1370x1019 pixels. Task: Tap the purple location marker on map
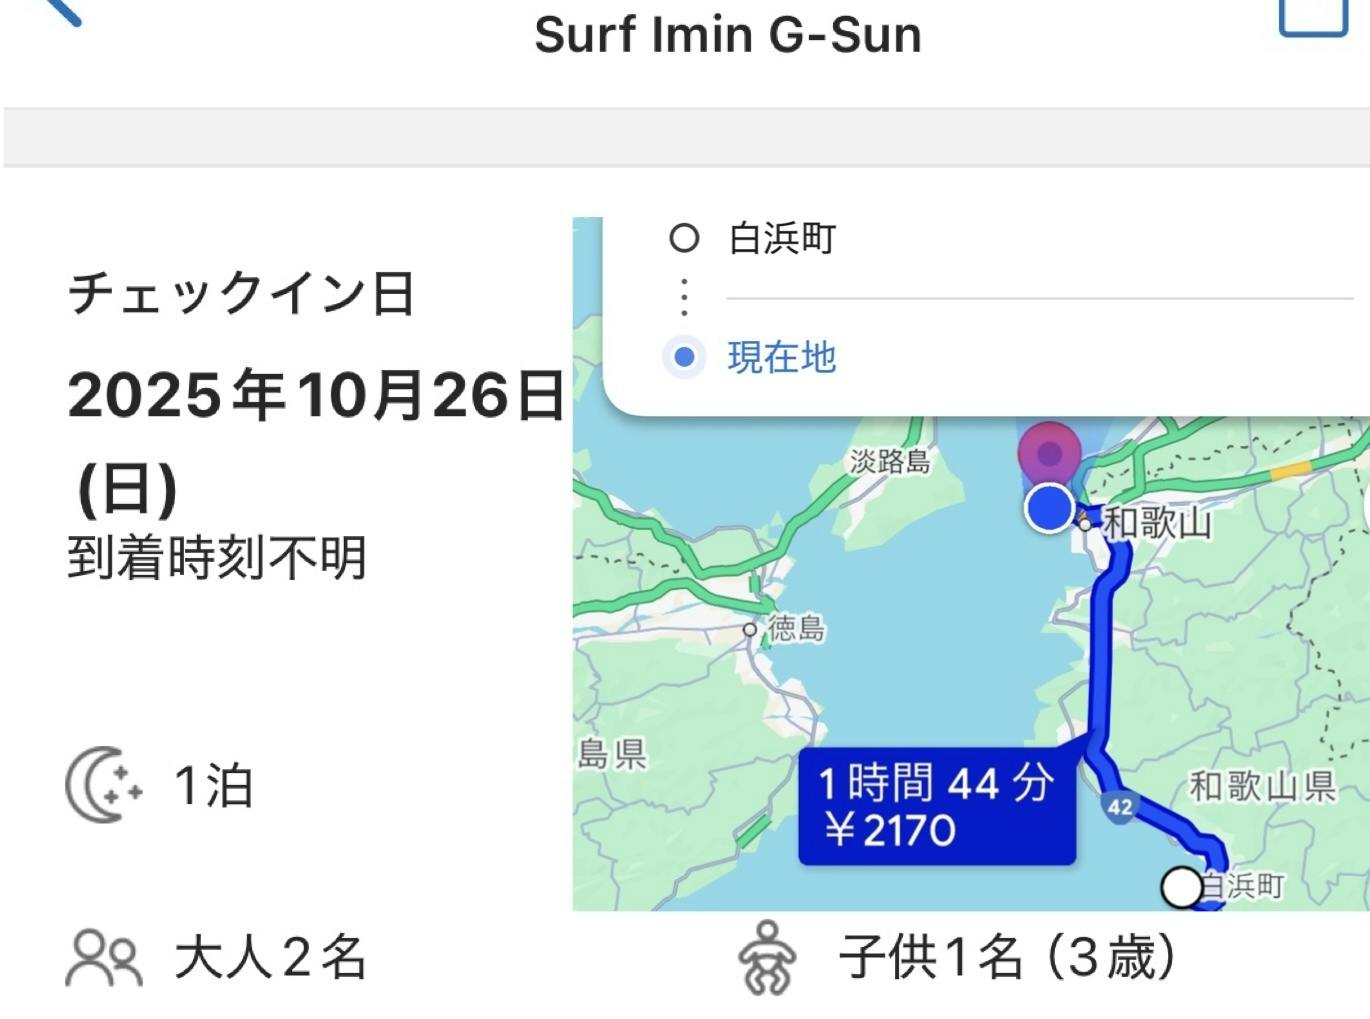pyautogui.click(x=1049, y=453)
